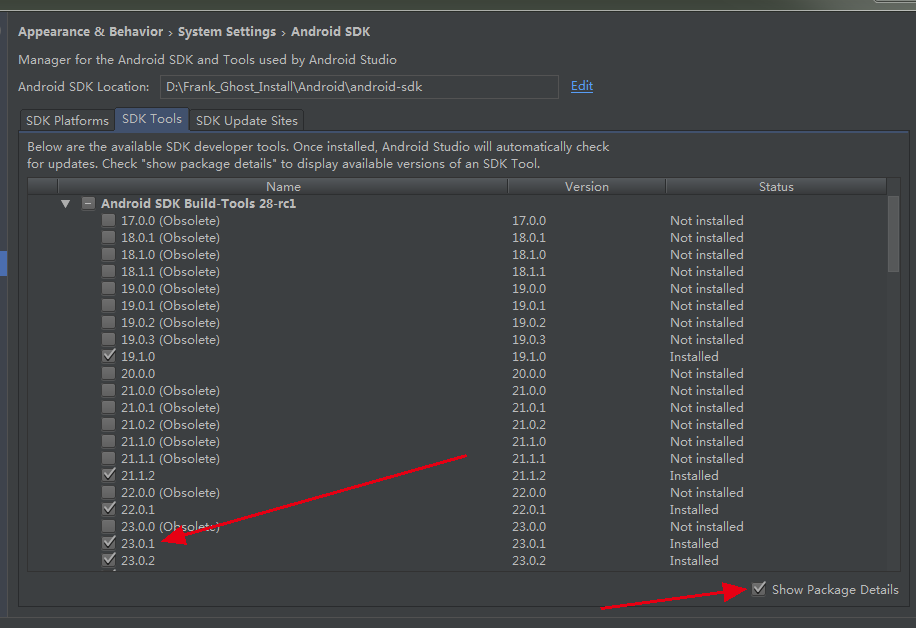
Task: Click the version cell 19.1.0
Action: (x=529, y=356)
